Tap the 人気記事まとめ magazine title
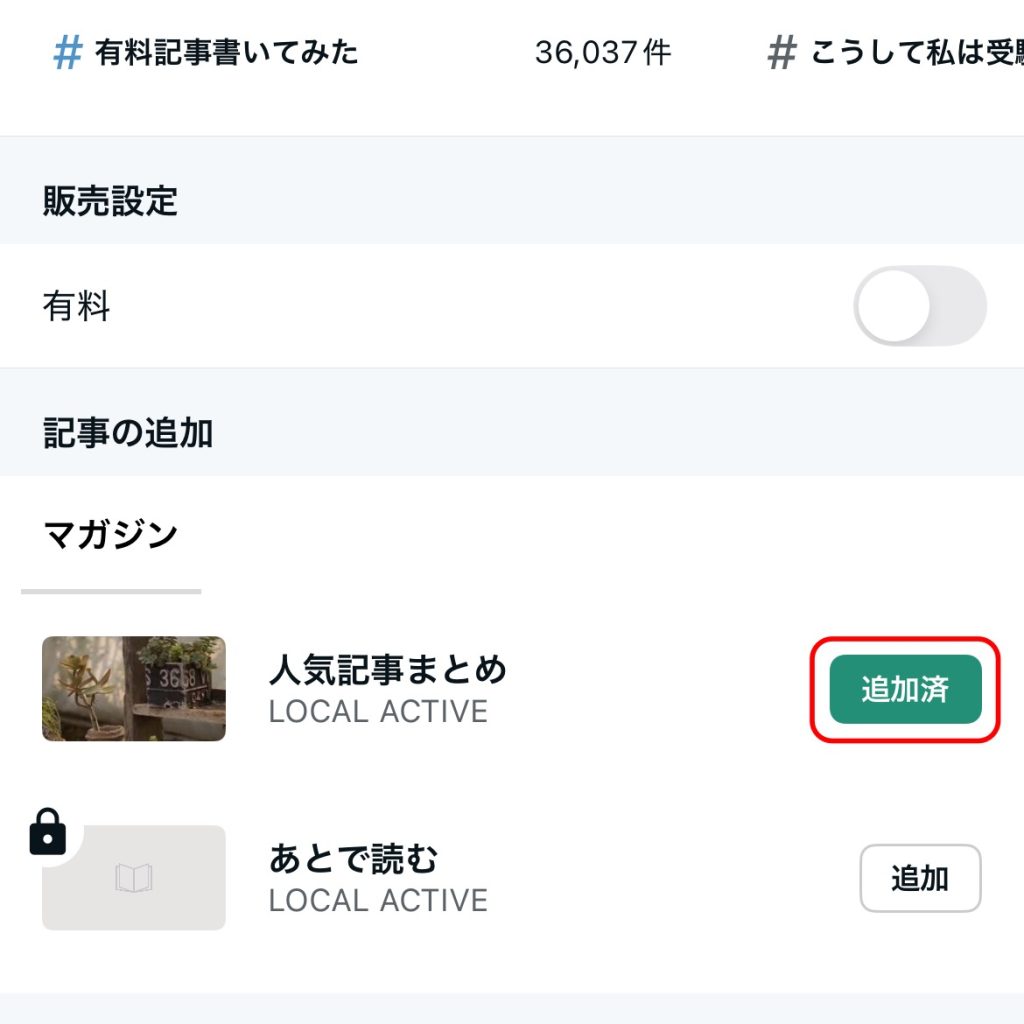The height and width of the screenshot is (1024, 1024). tap(387, 669)
